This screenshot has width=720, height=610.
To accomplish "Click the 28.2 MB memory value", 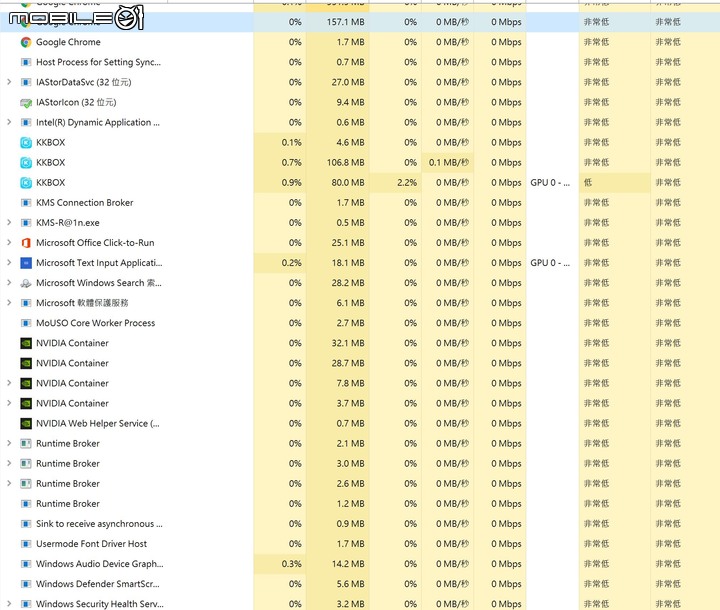I will [x=348, y=283].
